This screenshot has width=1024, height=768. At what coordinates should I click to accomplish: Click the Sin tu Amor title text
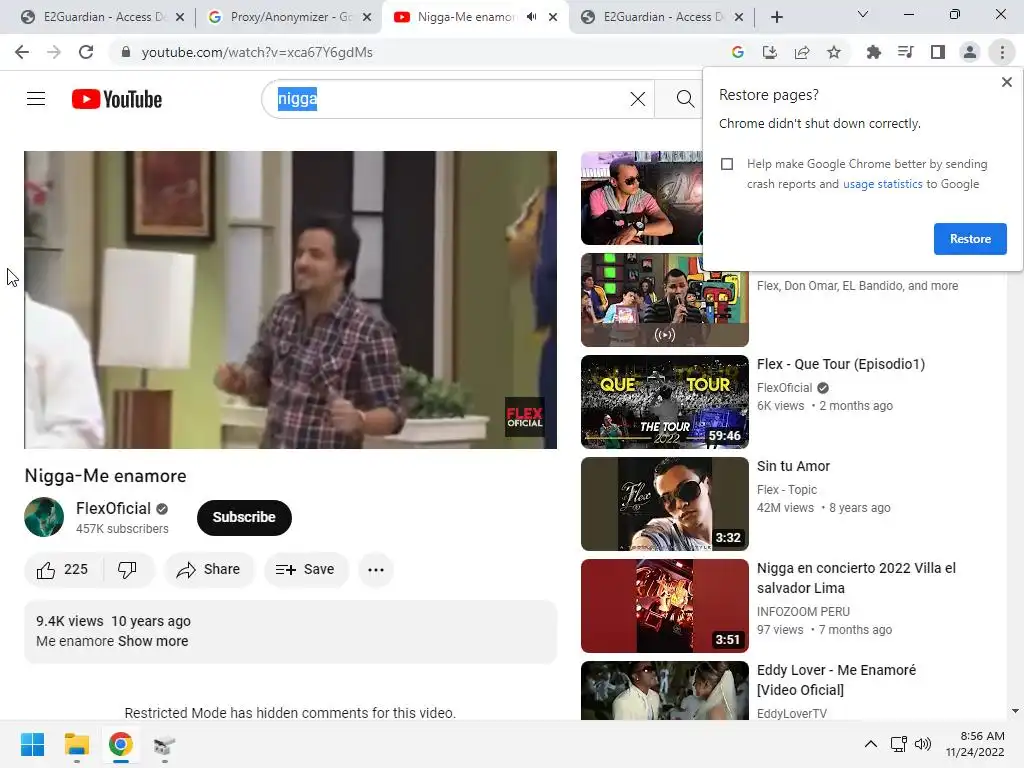[x=793, y=466]
